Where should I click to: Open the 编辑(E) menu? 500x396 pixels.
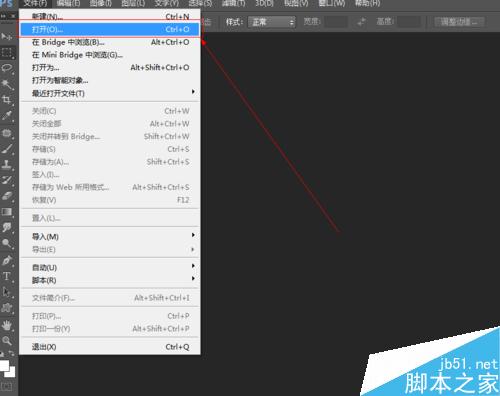coord(68,3)
